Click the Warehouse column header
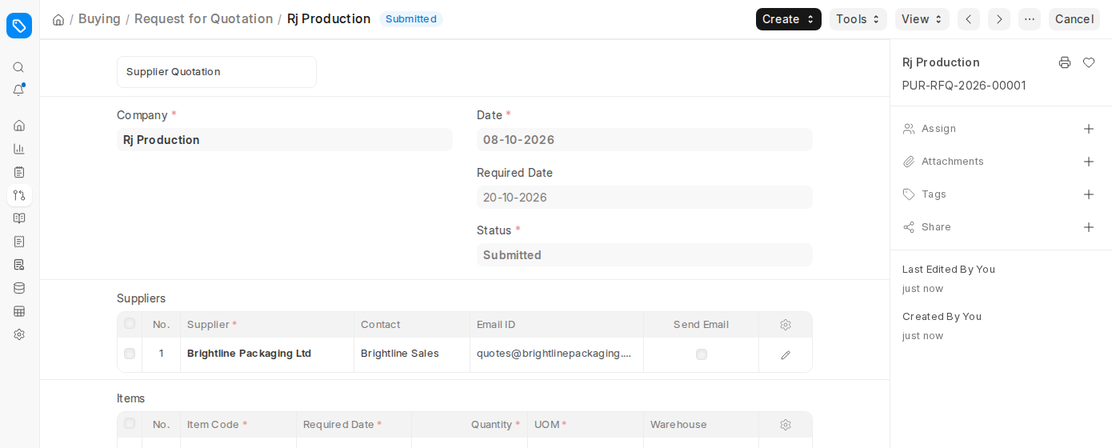Image resolution: width=1120 pixels, height=448 pixels. point(701,424)
